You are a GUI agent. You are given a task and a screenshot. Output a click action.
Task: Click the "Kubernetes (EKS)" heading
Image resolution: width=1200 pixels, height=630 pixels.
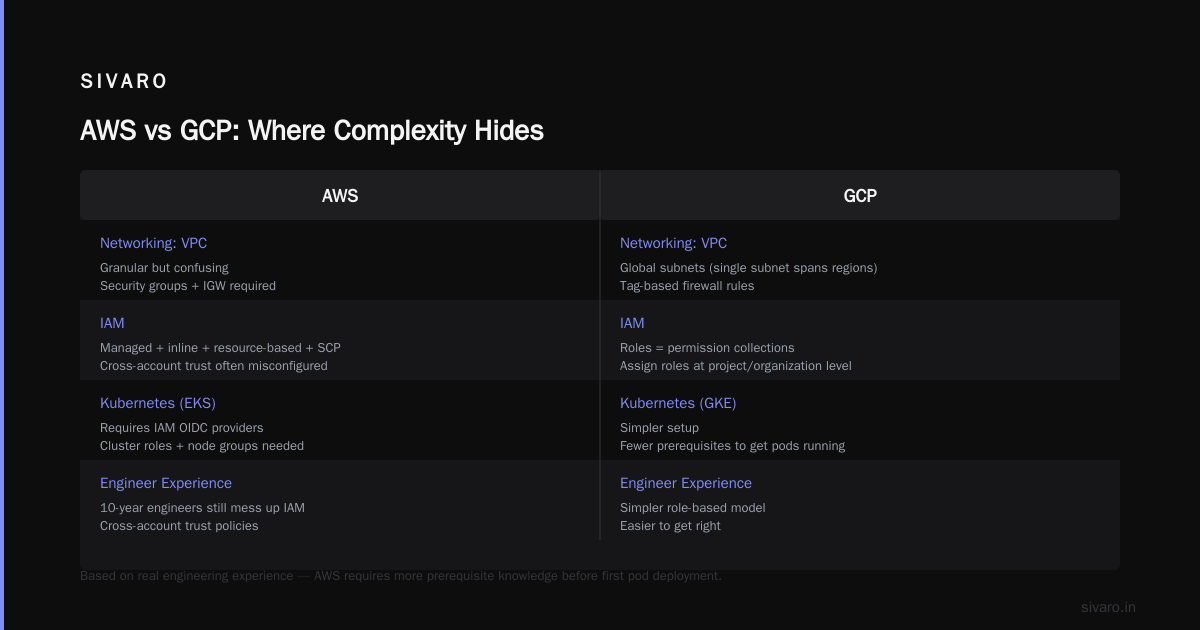point(158,403)
